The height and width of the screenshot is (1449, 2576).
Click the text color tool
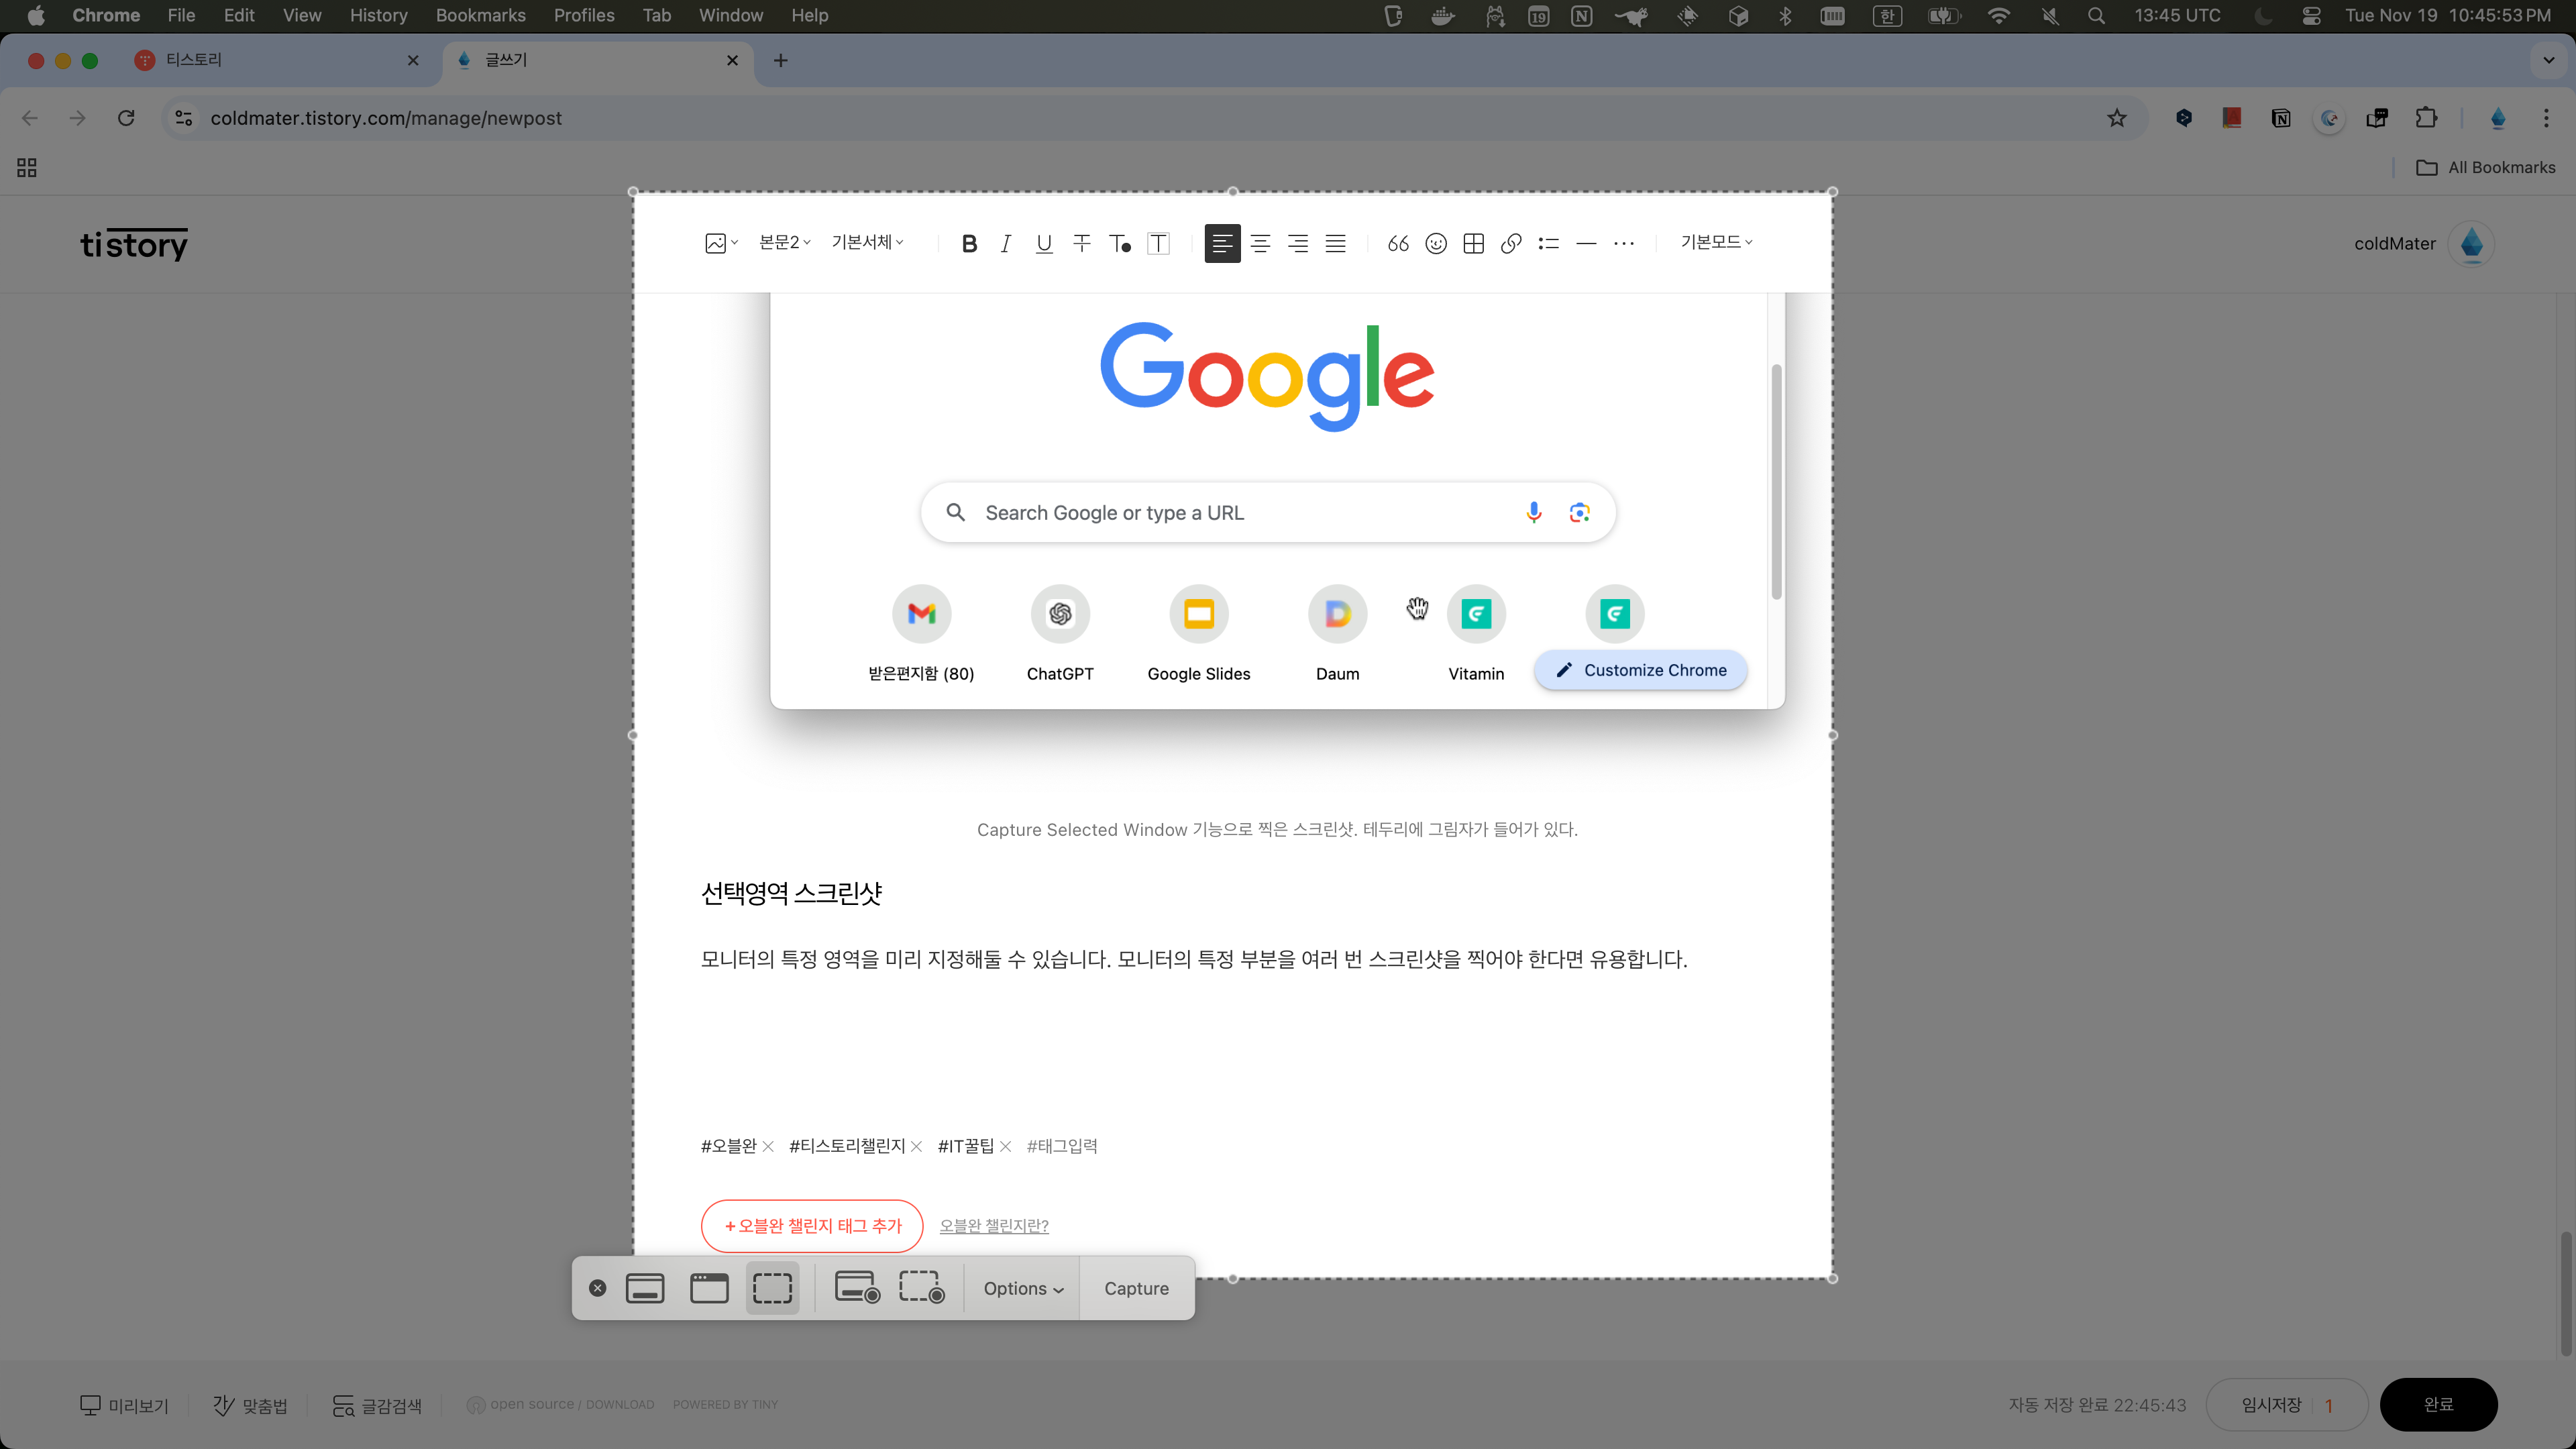(x=1120, y=243)
